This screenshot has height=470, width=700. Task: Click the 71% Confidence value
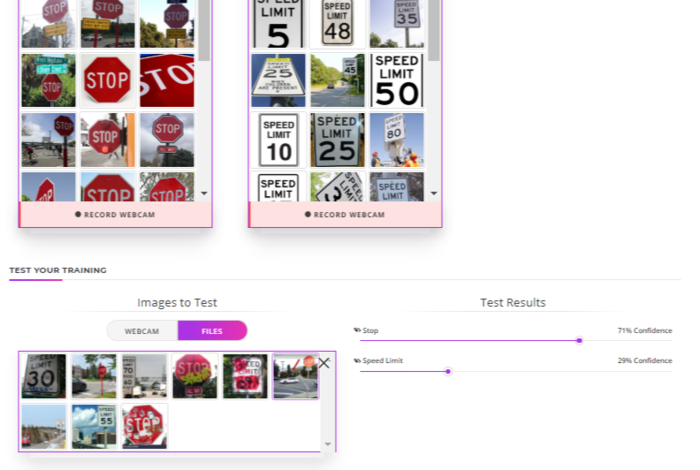point(645,330)
